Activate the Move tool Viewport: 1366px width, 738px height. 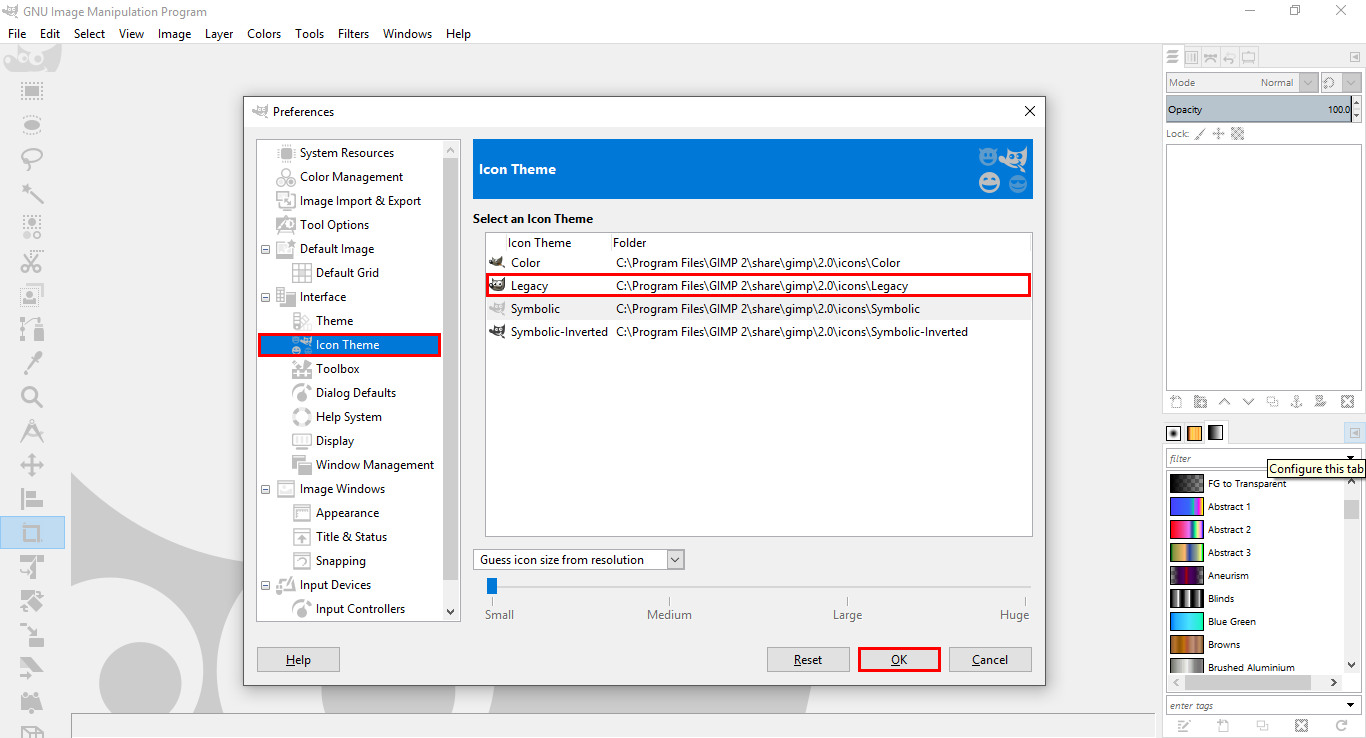32,465
